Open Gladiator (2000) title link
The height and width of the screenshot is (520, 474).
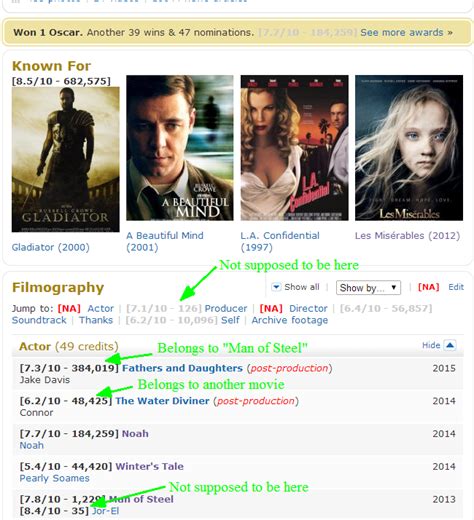point(51,247)
